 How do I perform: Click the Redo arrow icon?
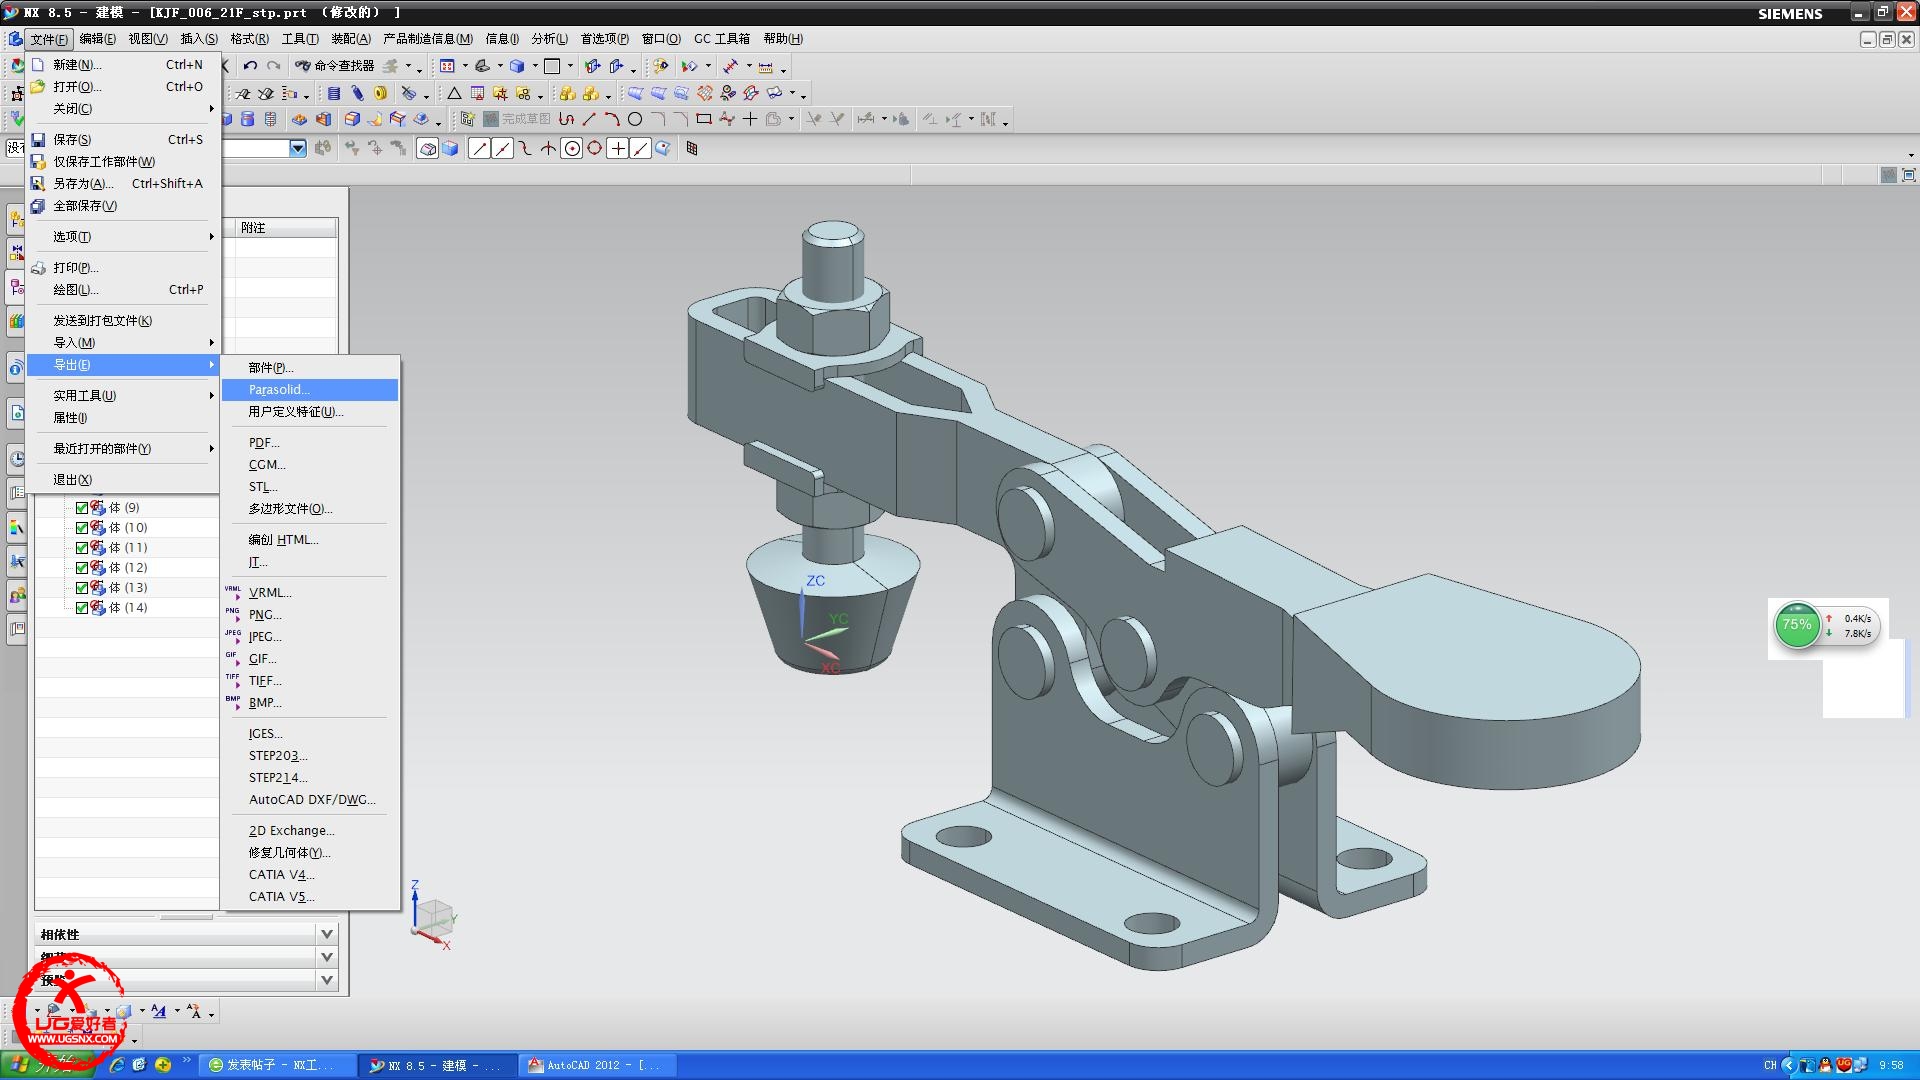point(273,66)
